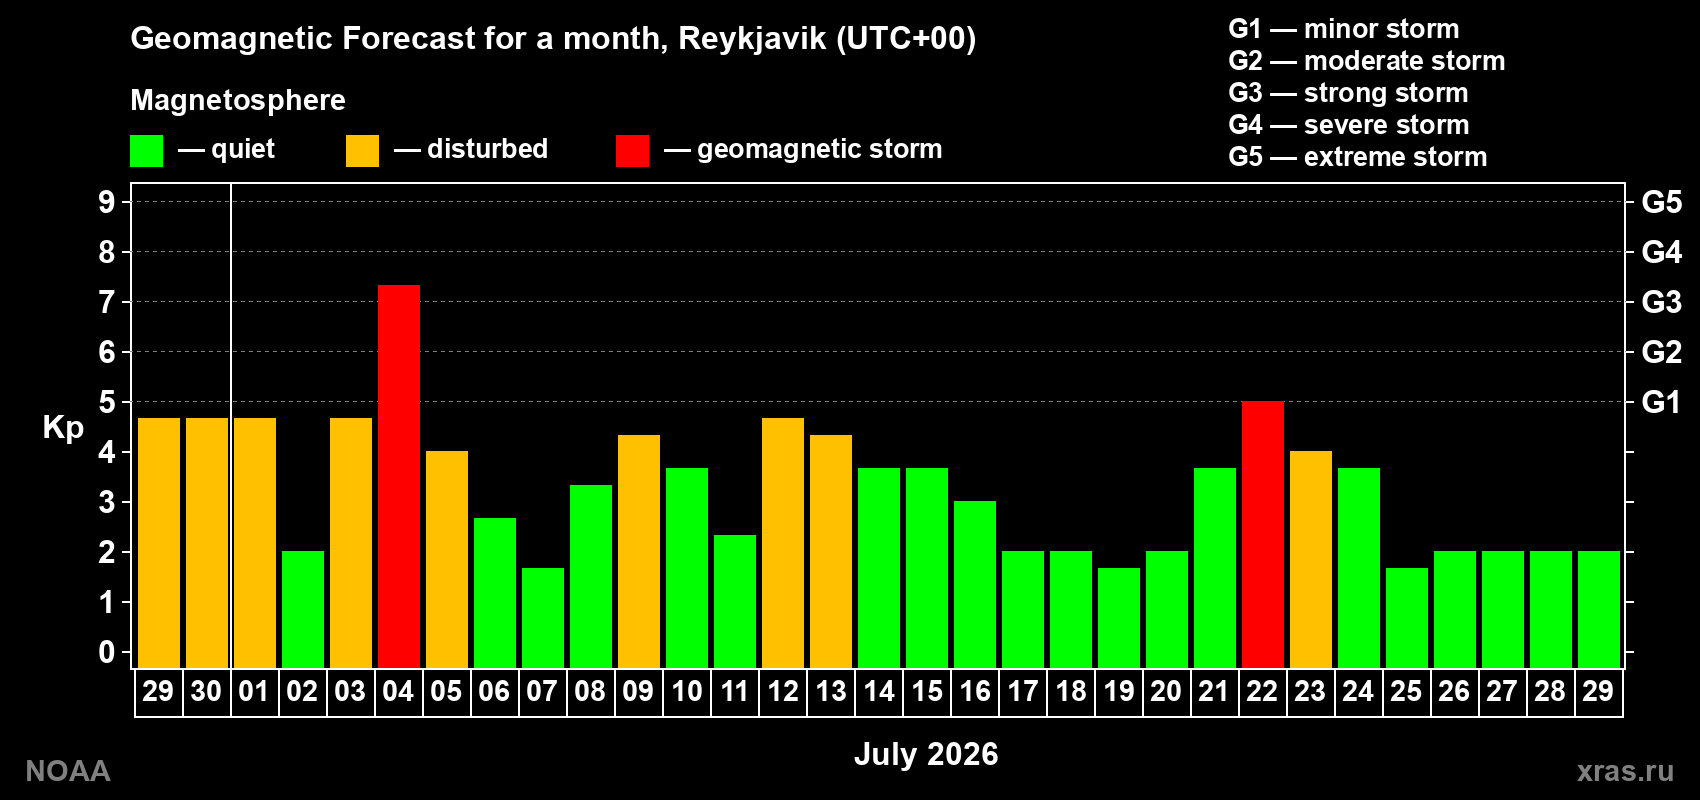This screenshot has height=800, width=1700.
Task: Click the green bar for date 06
Action: [x=495, y=593]
